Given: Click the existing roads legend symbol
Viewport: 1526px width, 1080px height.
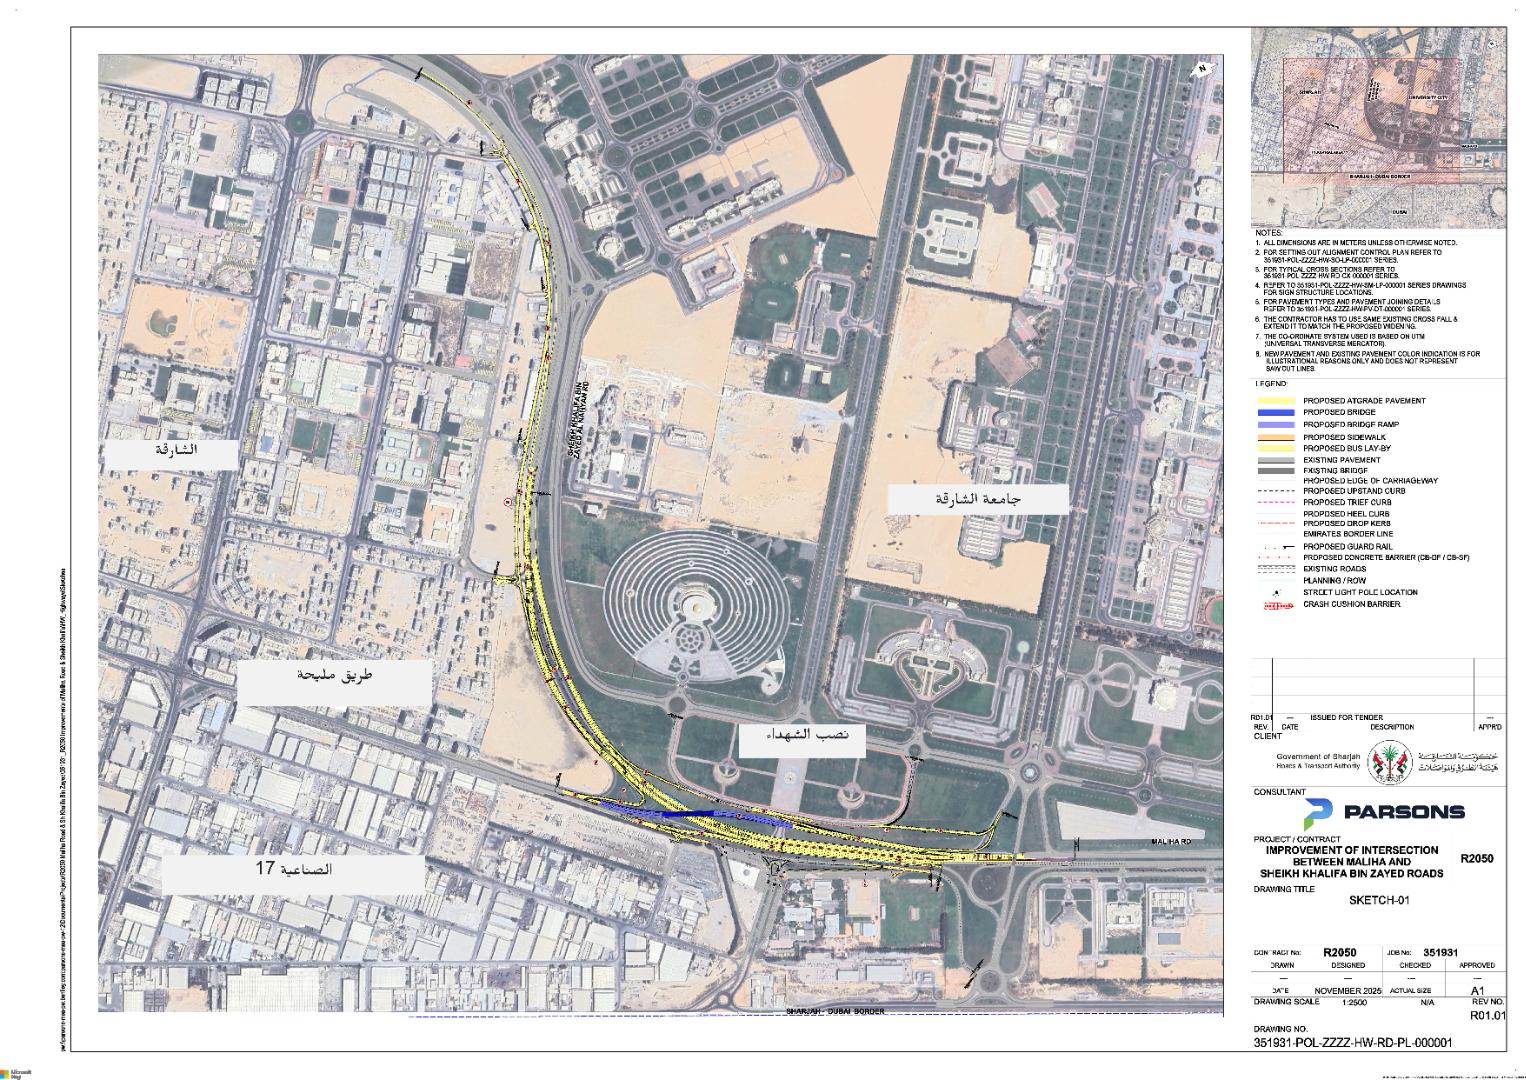Looking at the screenshot, I should pos(1275,569).
